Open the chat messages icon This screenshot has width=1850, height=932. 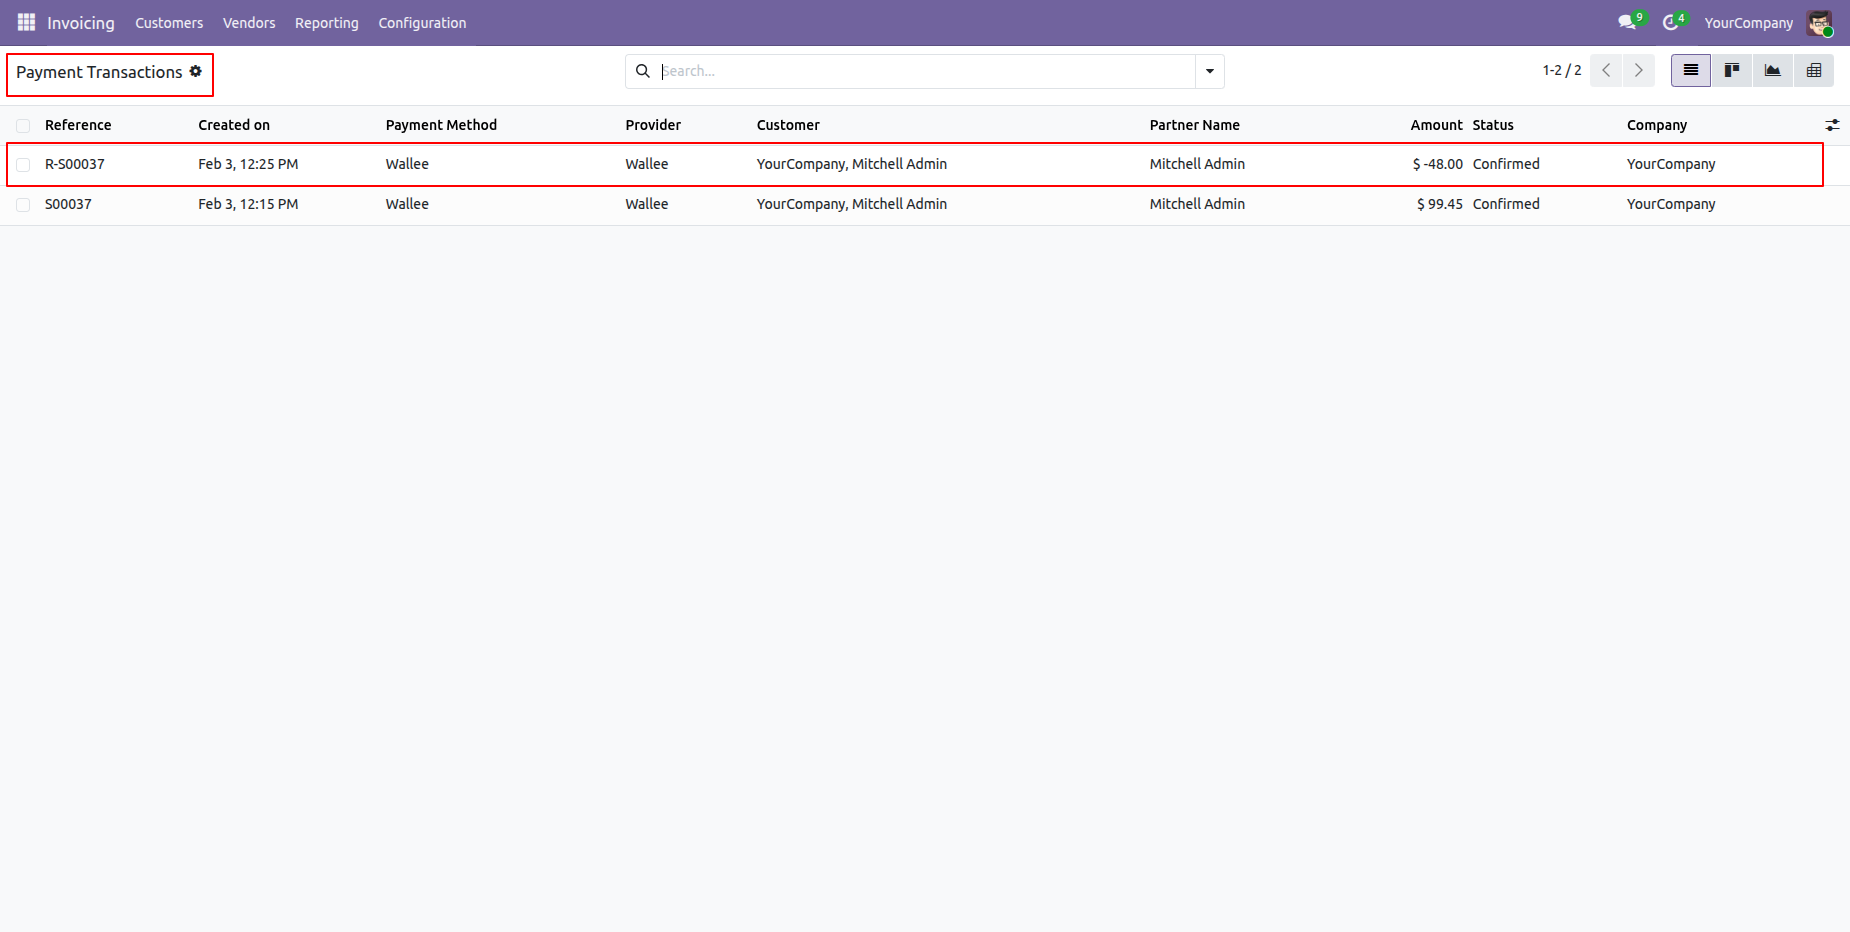point(1627,22)
